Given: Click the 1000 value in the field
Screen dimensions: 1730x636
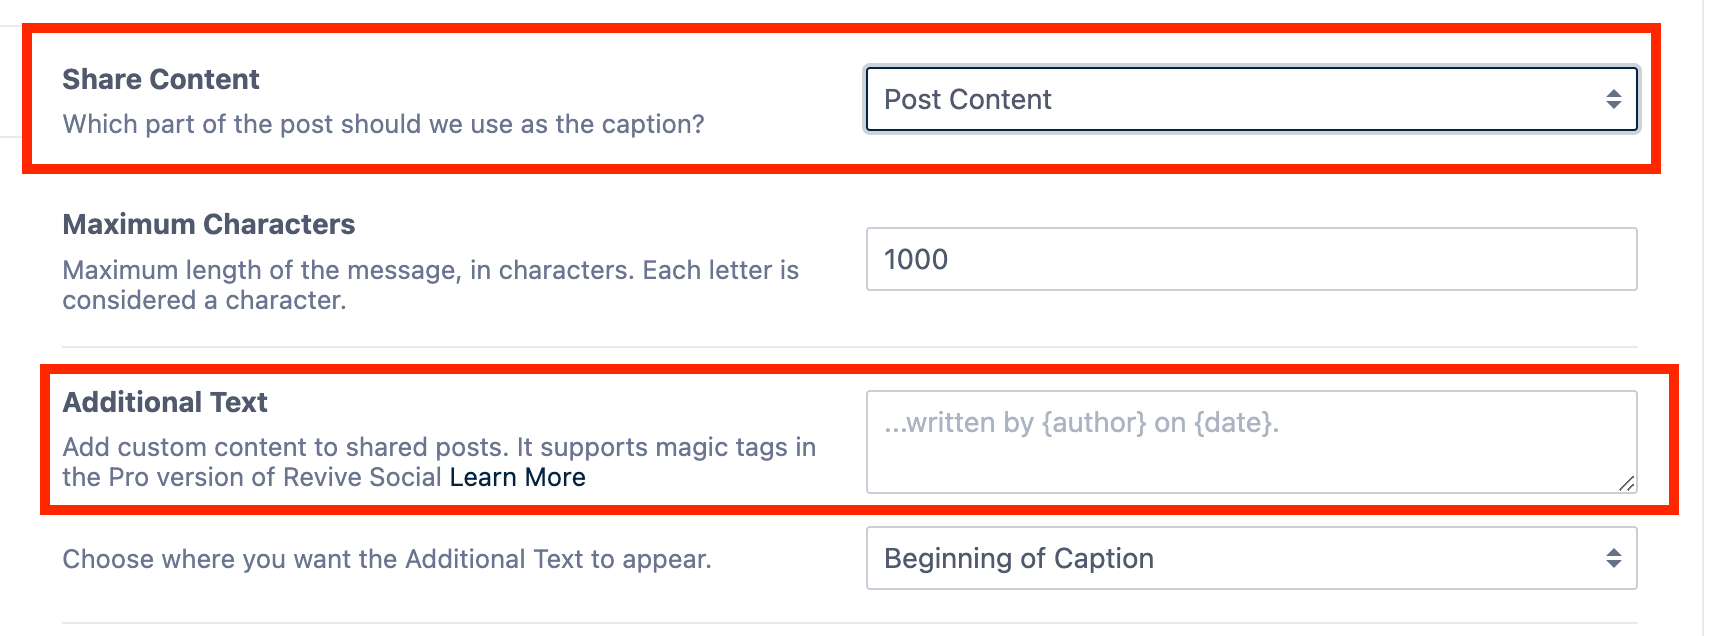Looking at the screenshot, I should click(916, 259).
